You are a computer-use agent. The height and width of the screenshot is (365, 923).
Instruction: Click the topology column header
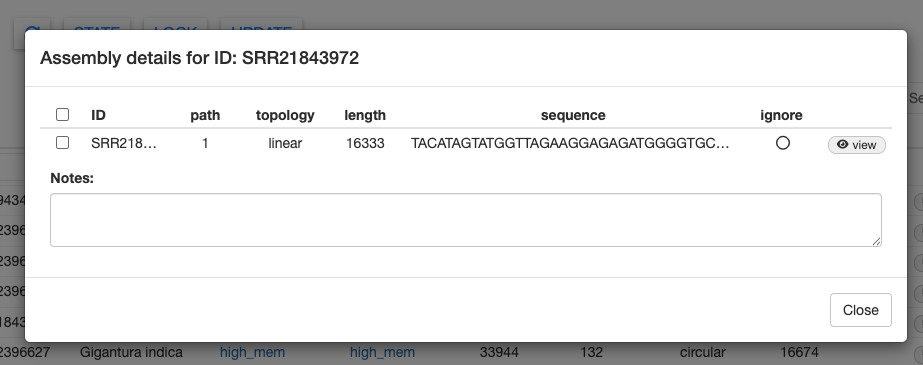pos(285,115)
